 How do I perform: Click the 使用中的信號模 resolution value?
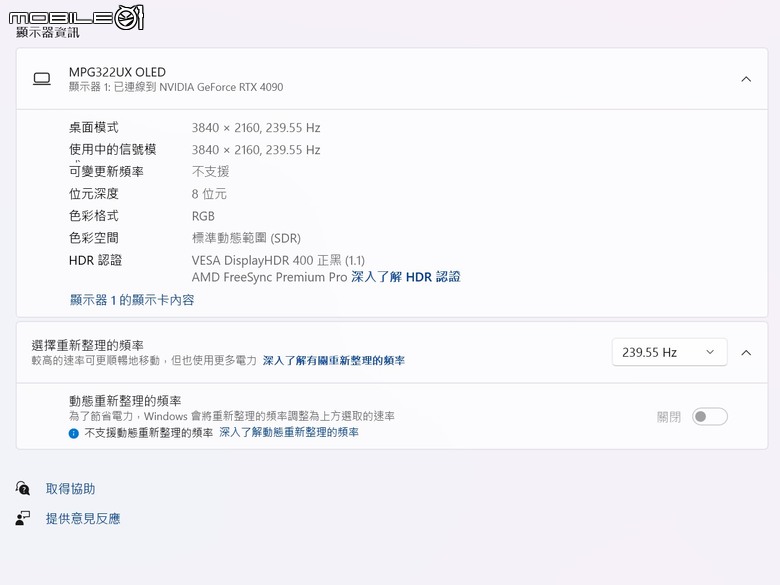[256, 150]
